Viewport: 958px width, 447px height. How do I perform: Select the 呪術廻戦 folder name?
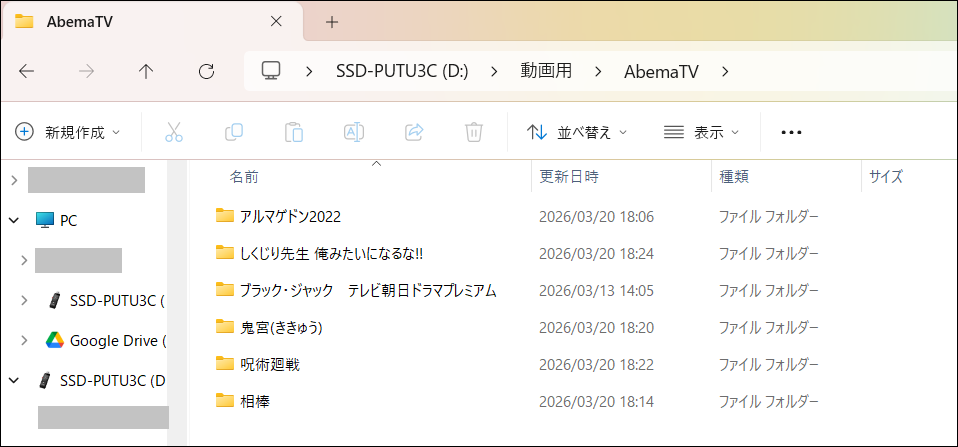pos(270,365)
